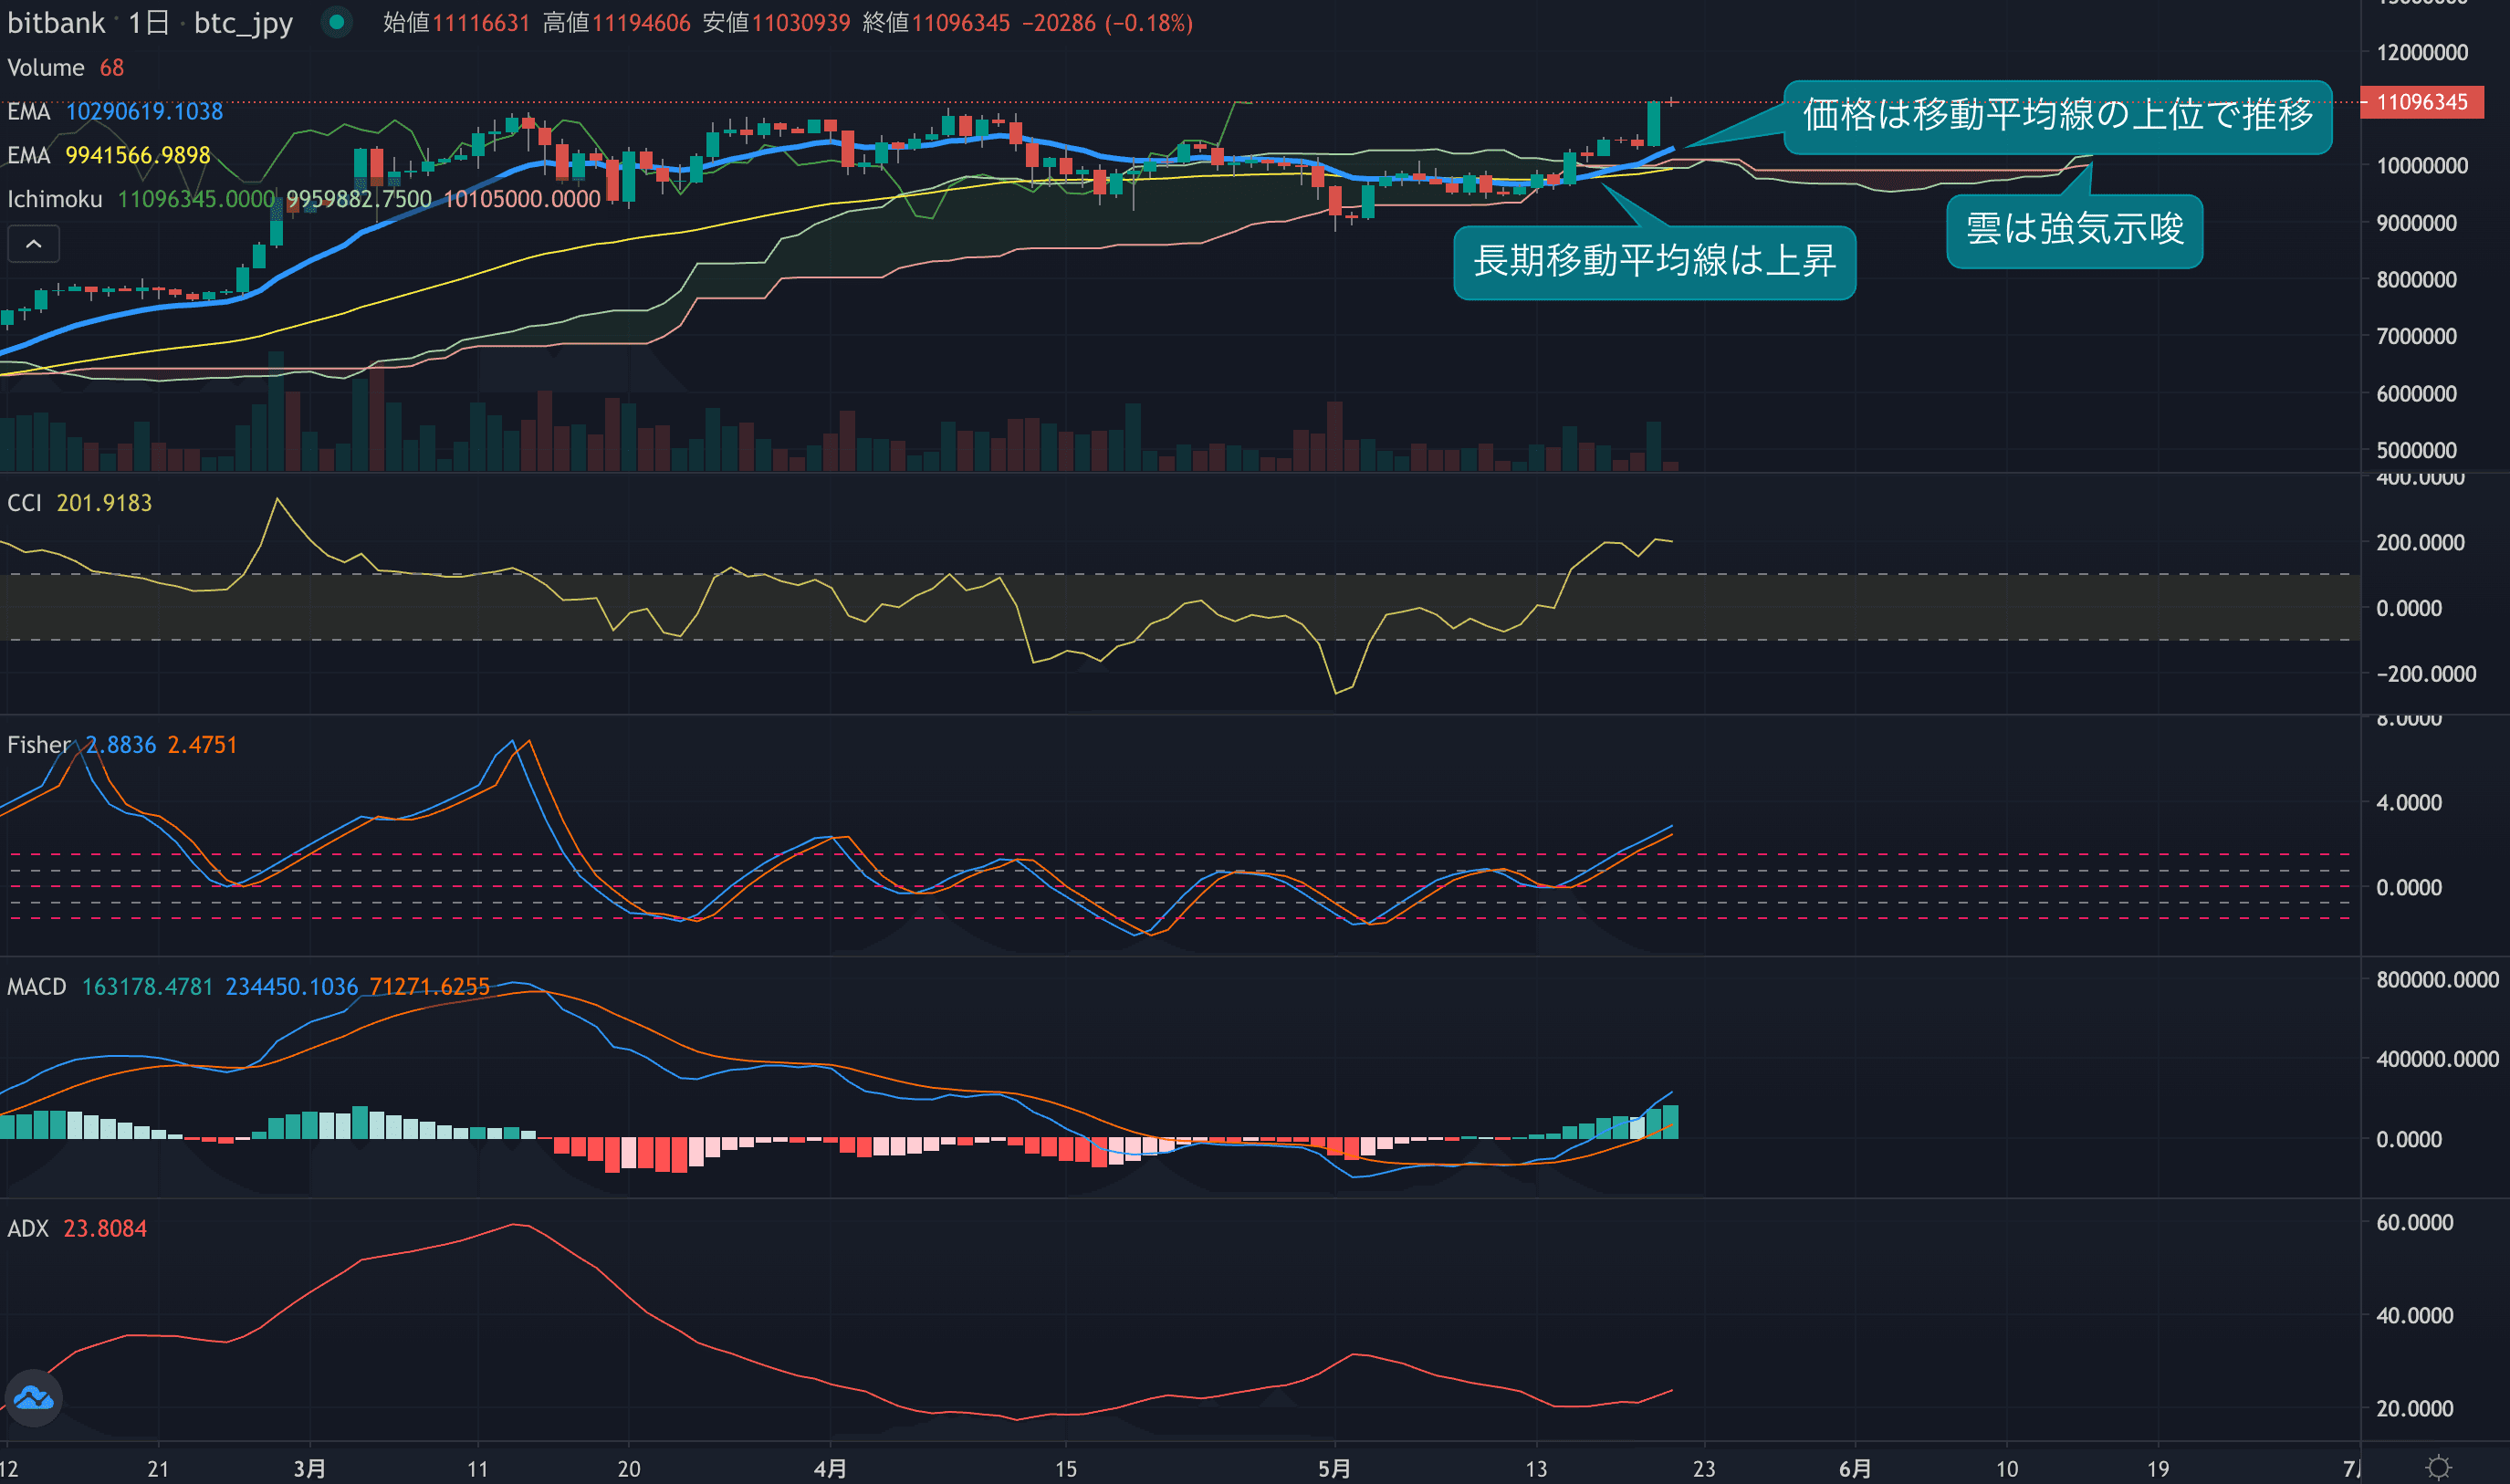Click the bitbank btc_jpy symbol title
Image resolution: width=2510 pixels, height=1484 pixels.
coord(150,22)
